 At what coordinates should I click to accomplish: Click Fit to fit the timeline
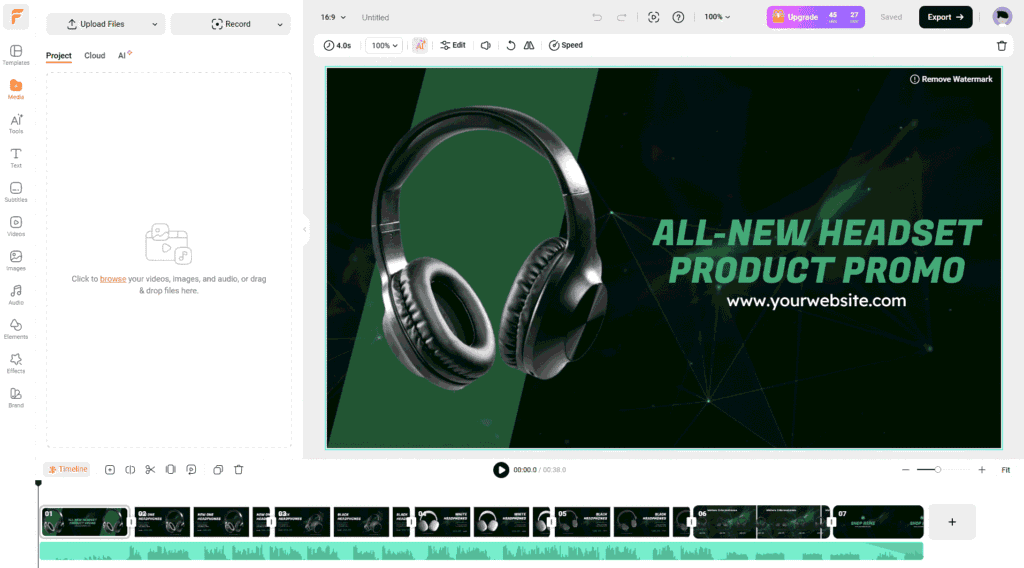point(1006,469)
